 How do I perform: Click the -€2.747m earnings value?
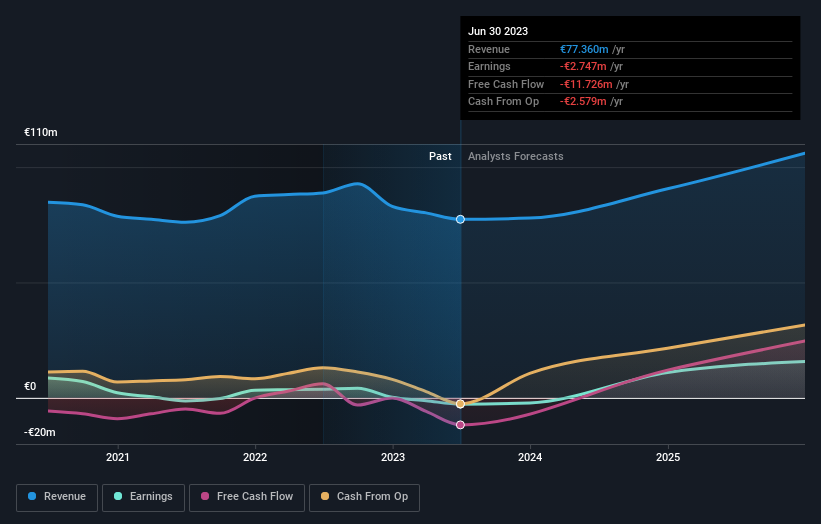pyautogui.click(x=583, y=66)
